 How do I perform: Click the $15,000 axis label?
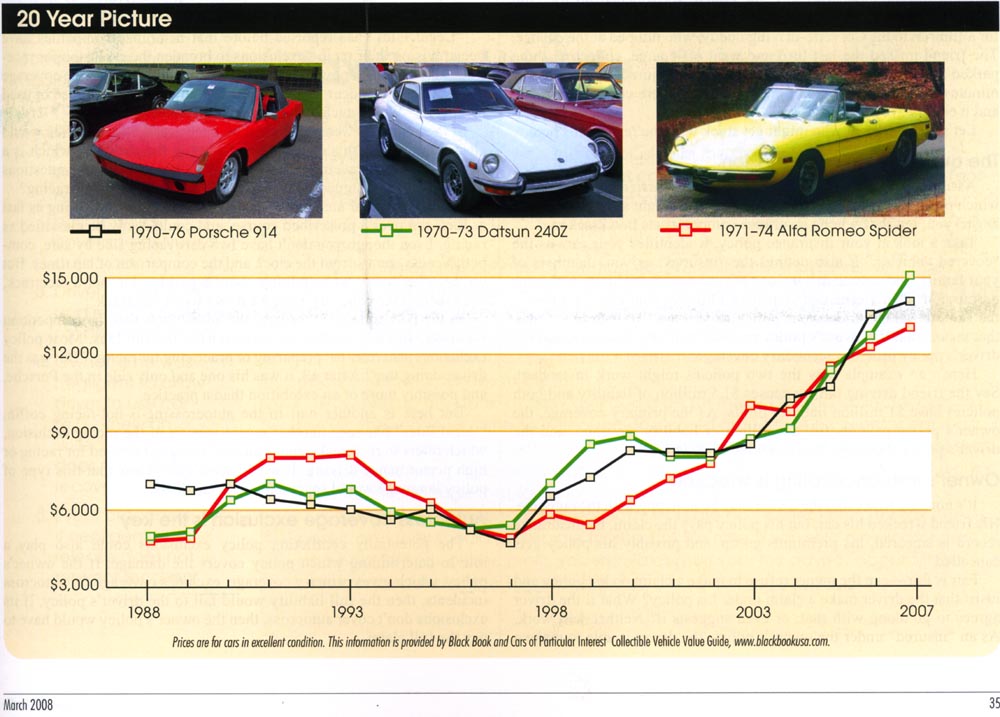pyautogui.click(x=70, y=278)
